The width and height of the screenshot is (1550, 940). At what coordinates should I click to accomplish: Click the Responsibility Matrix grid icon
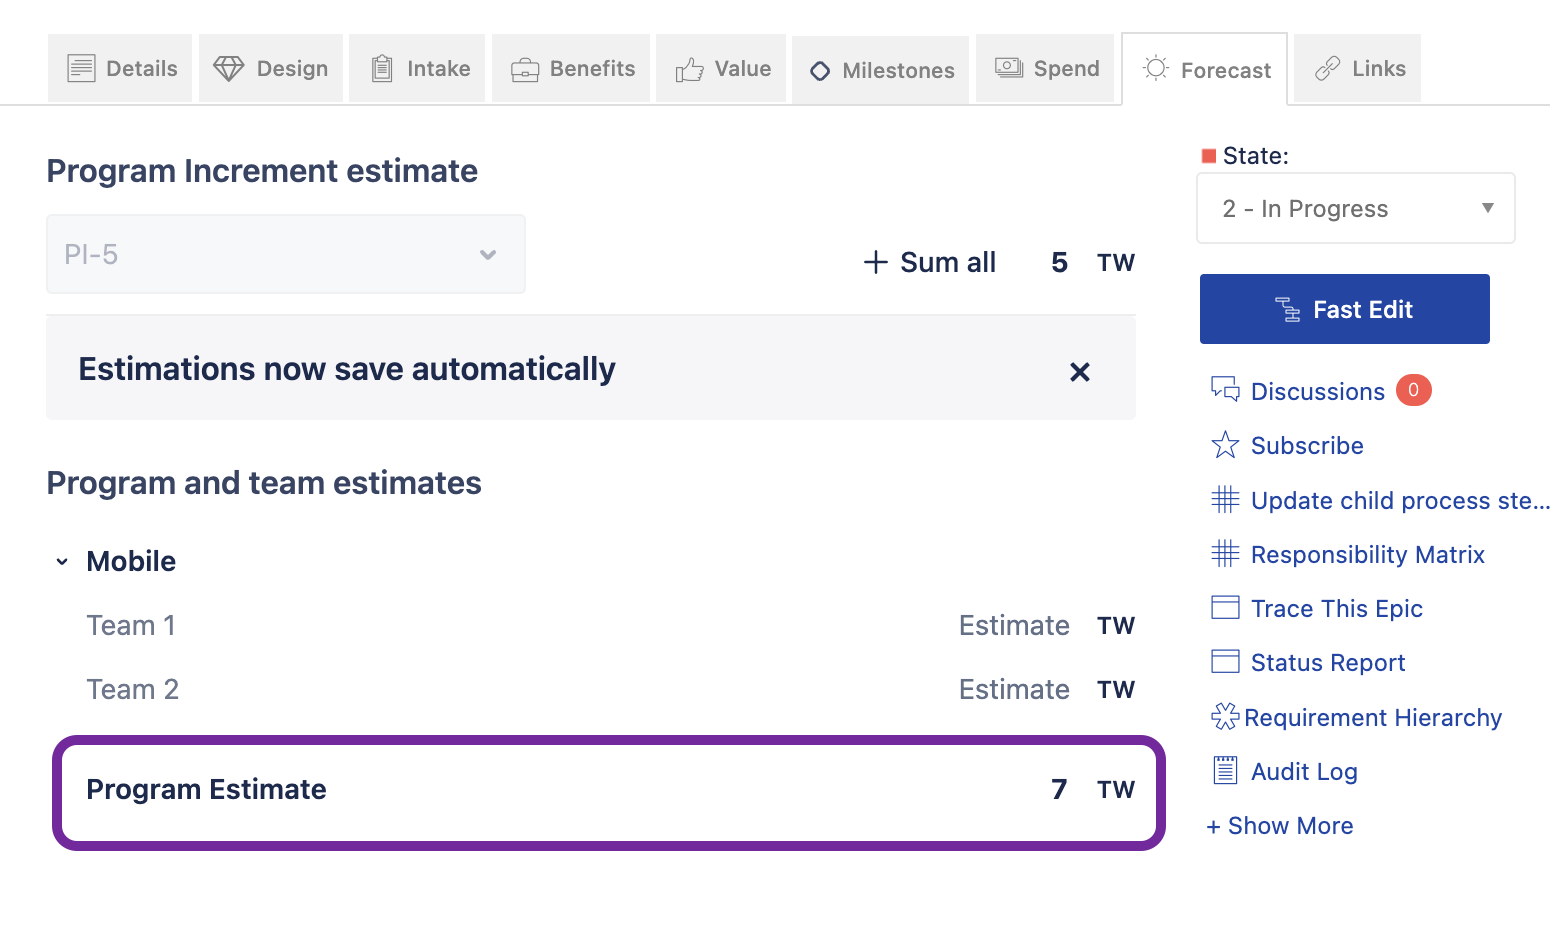point(1225,553)
